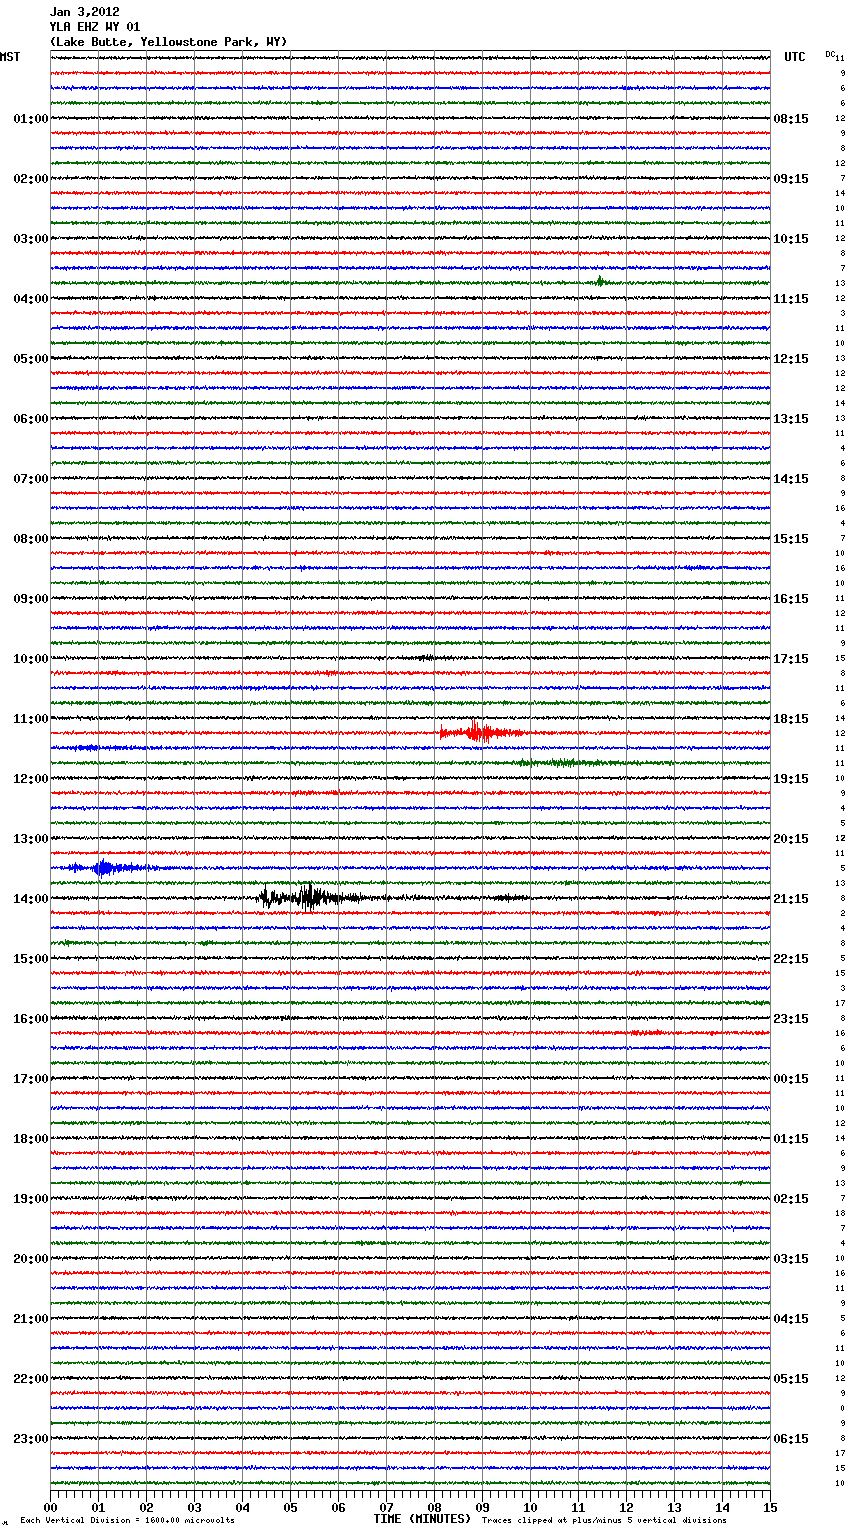Click the 06:15 UTC time label
Screen dimensions: 850x1534
coord(790,1439)
